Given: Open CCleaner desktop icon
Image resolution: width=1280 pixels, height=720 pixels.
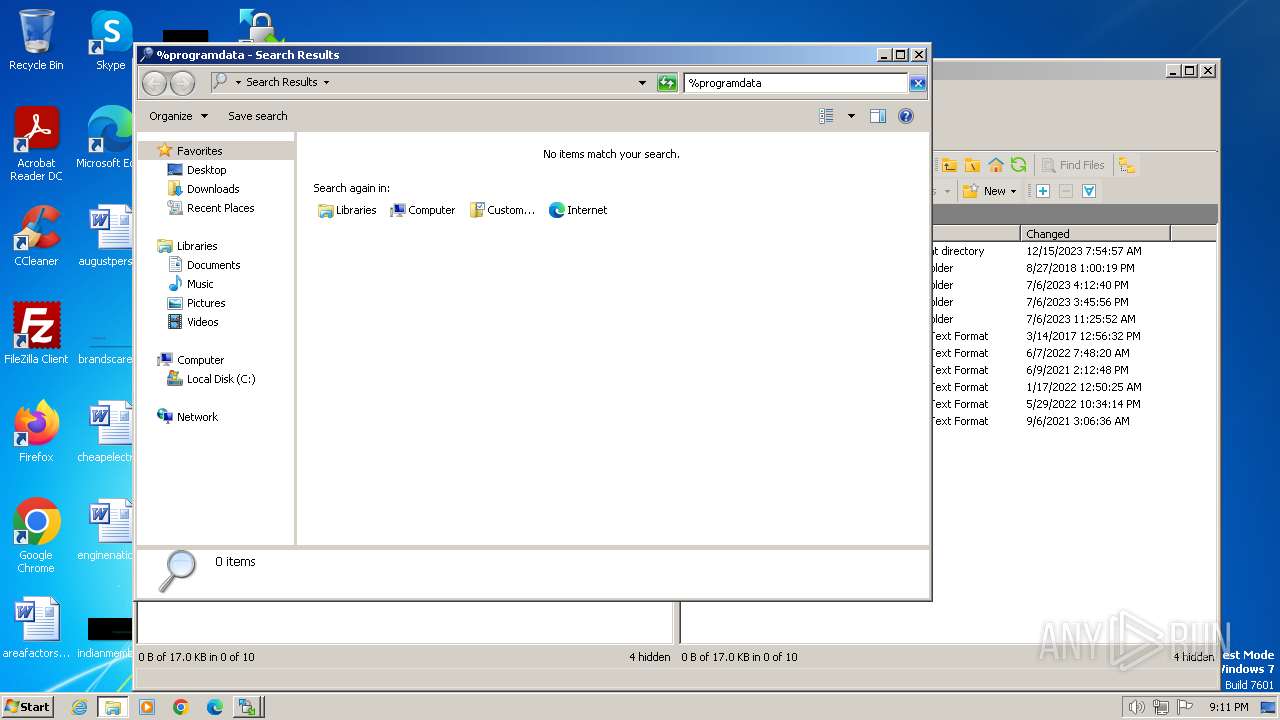Looking at the screenshot, I should pos(36,236).
